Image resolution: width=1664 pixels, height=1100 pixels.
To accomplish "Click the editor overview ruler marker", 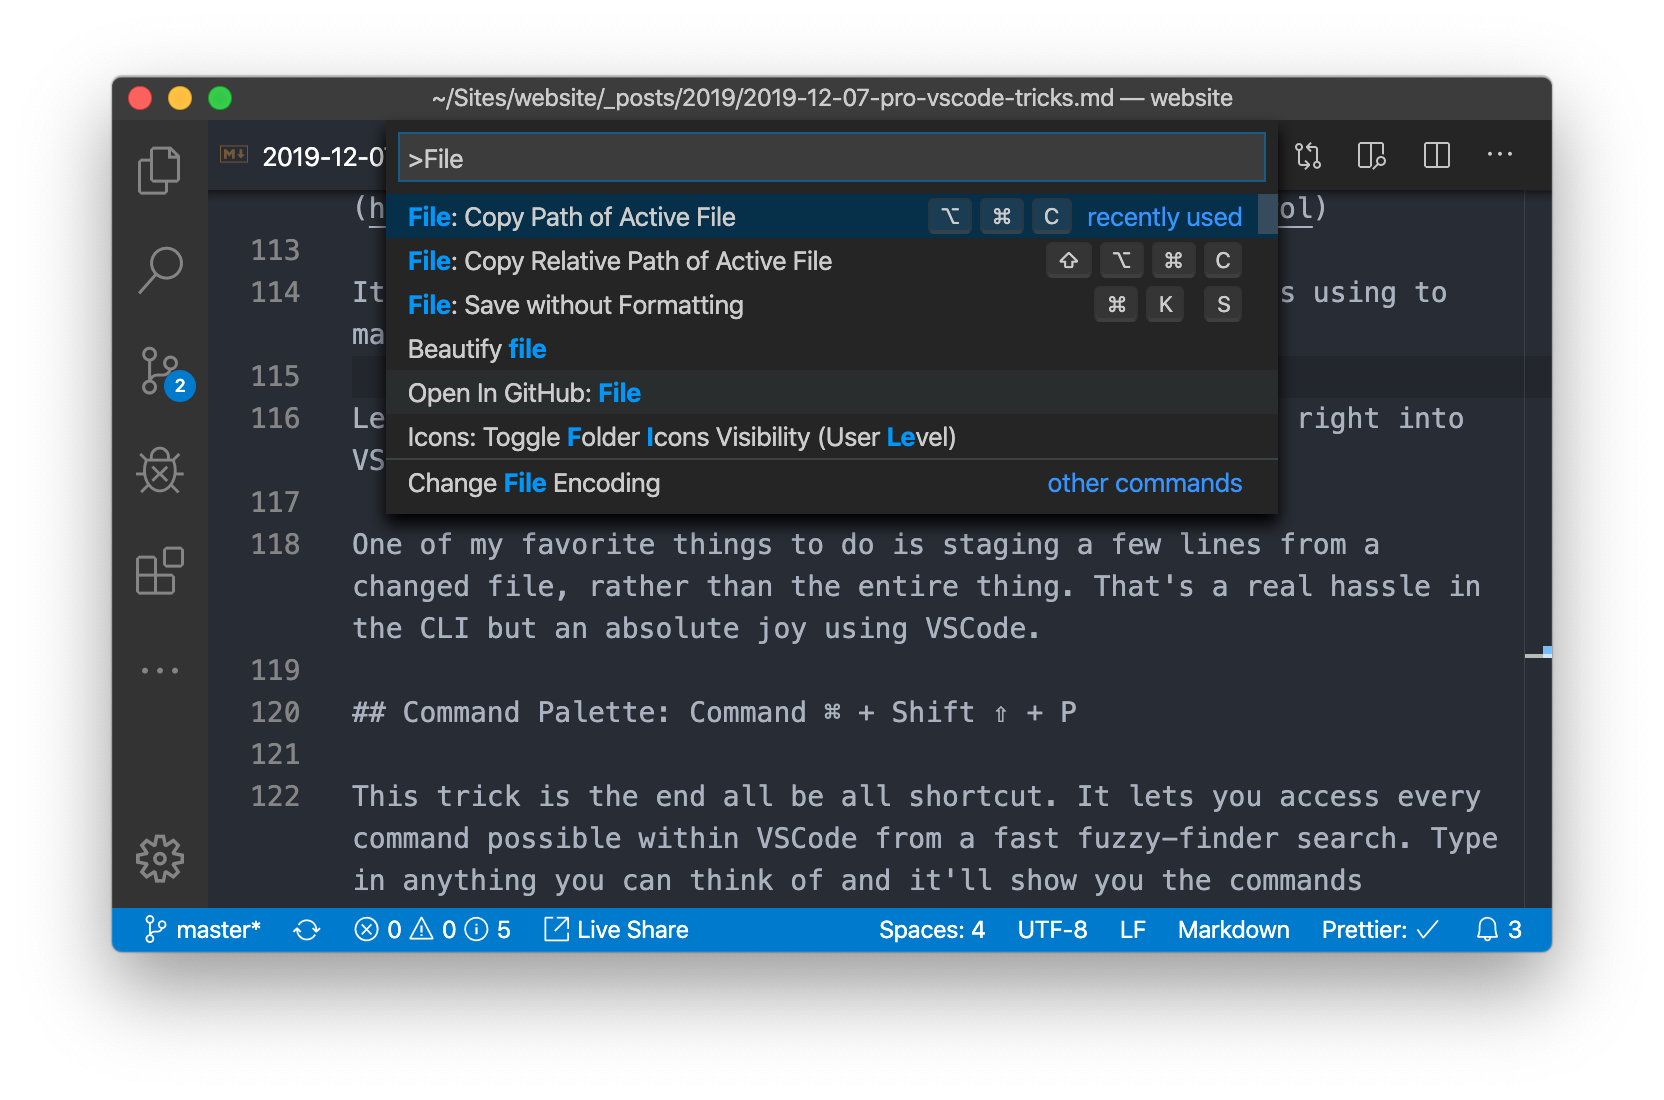I will tap(1538, 653).
